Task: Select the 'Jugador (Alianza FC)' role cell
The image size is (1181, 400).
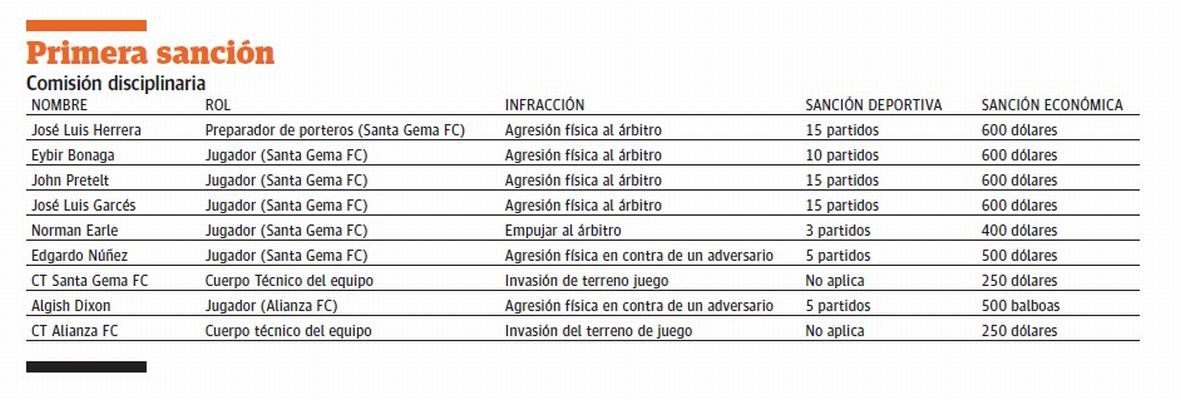Action: [x=271, y=306]
